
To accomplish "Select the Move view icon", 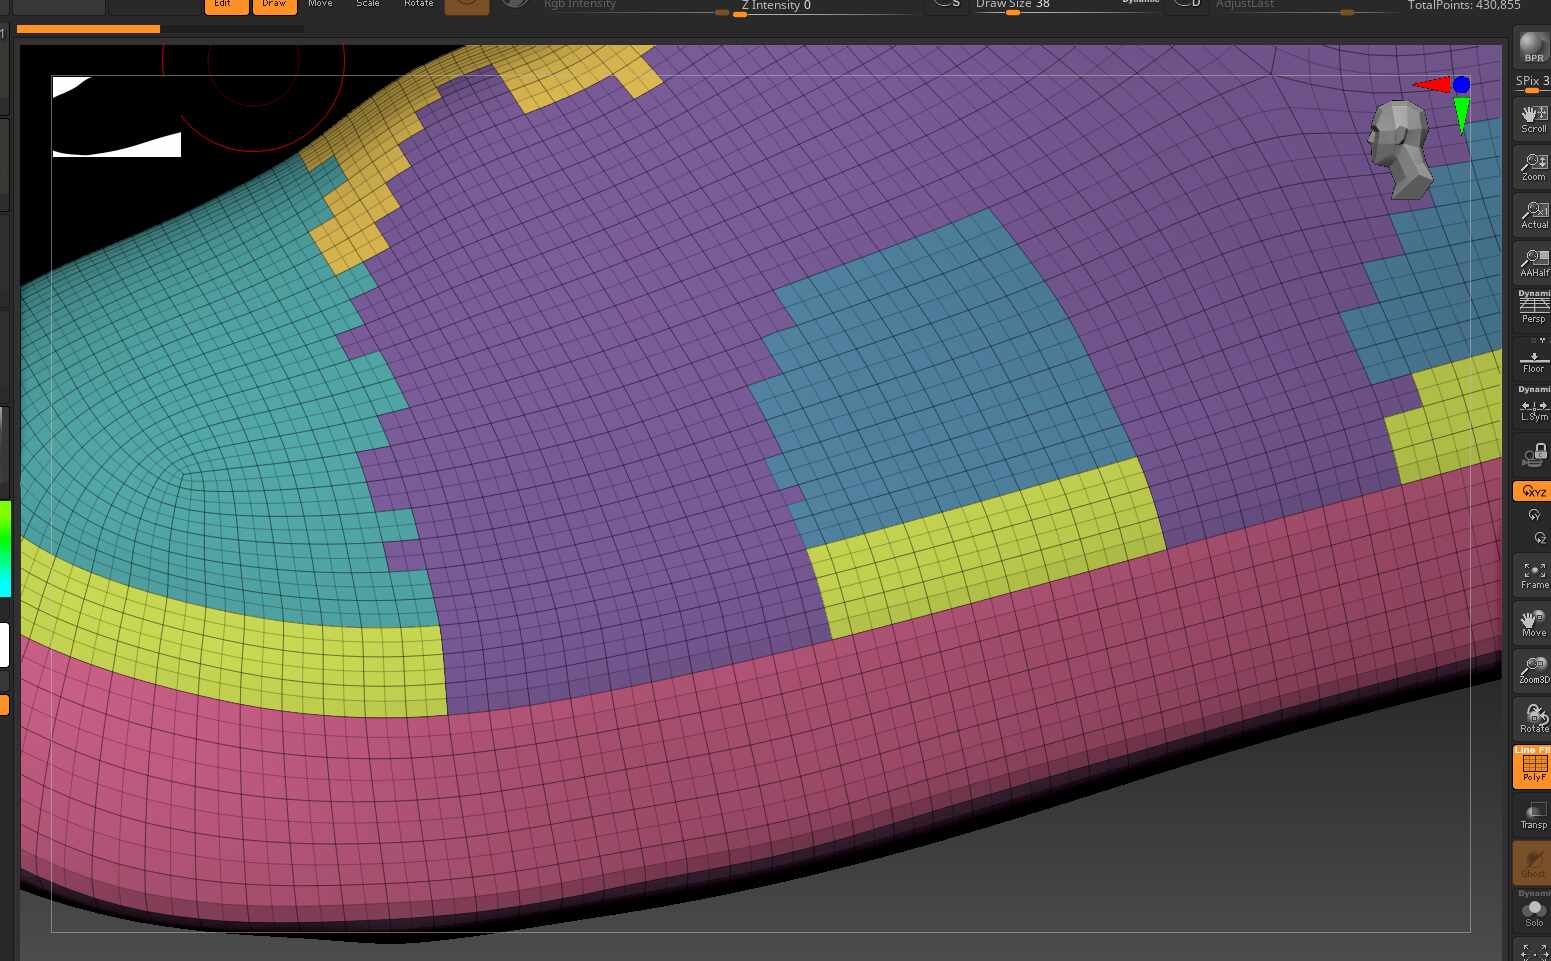I will (1532, 623).
